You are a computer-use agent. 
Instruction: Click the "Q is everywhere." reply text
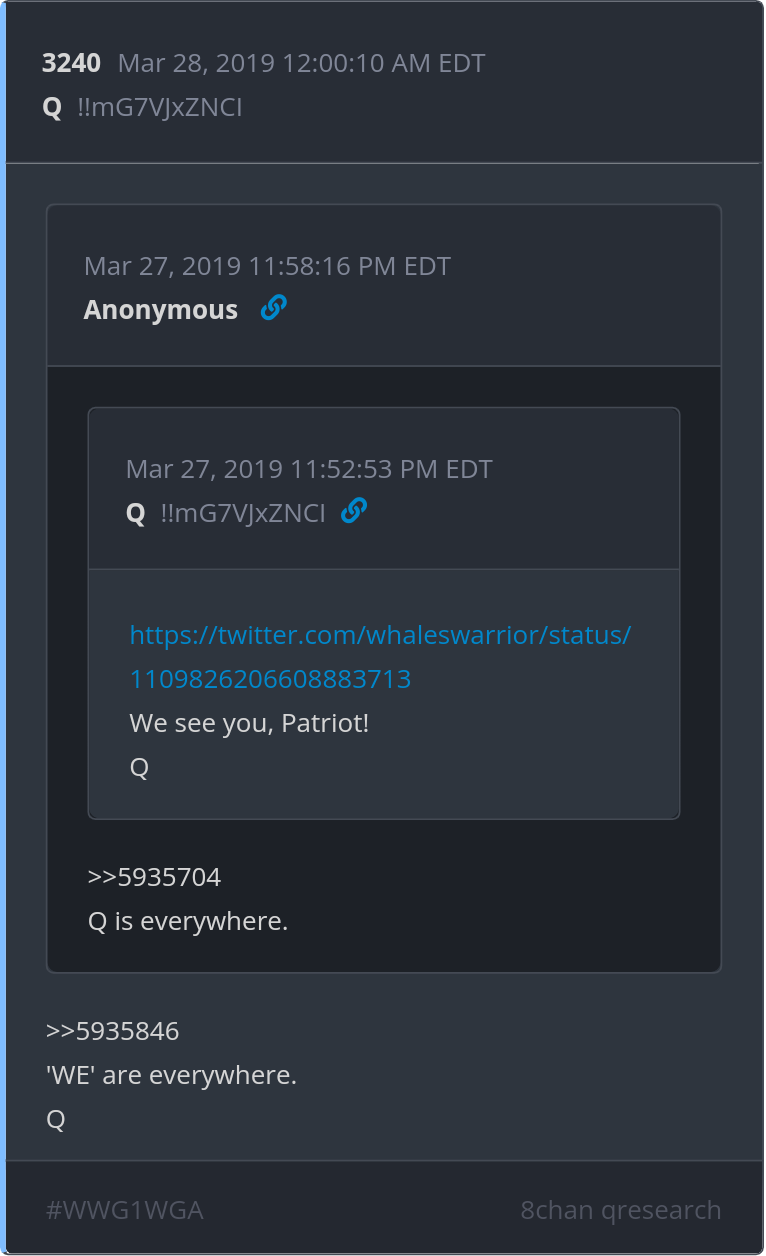pos(188,921)
